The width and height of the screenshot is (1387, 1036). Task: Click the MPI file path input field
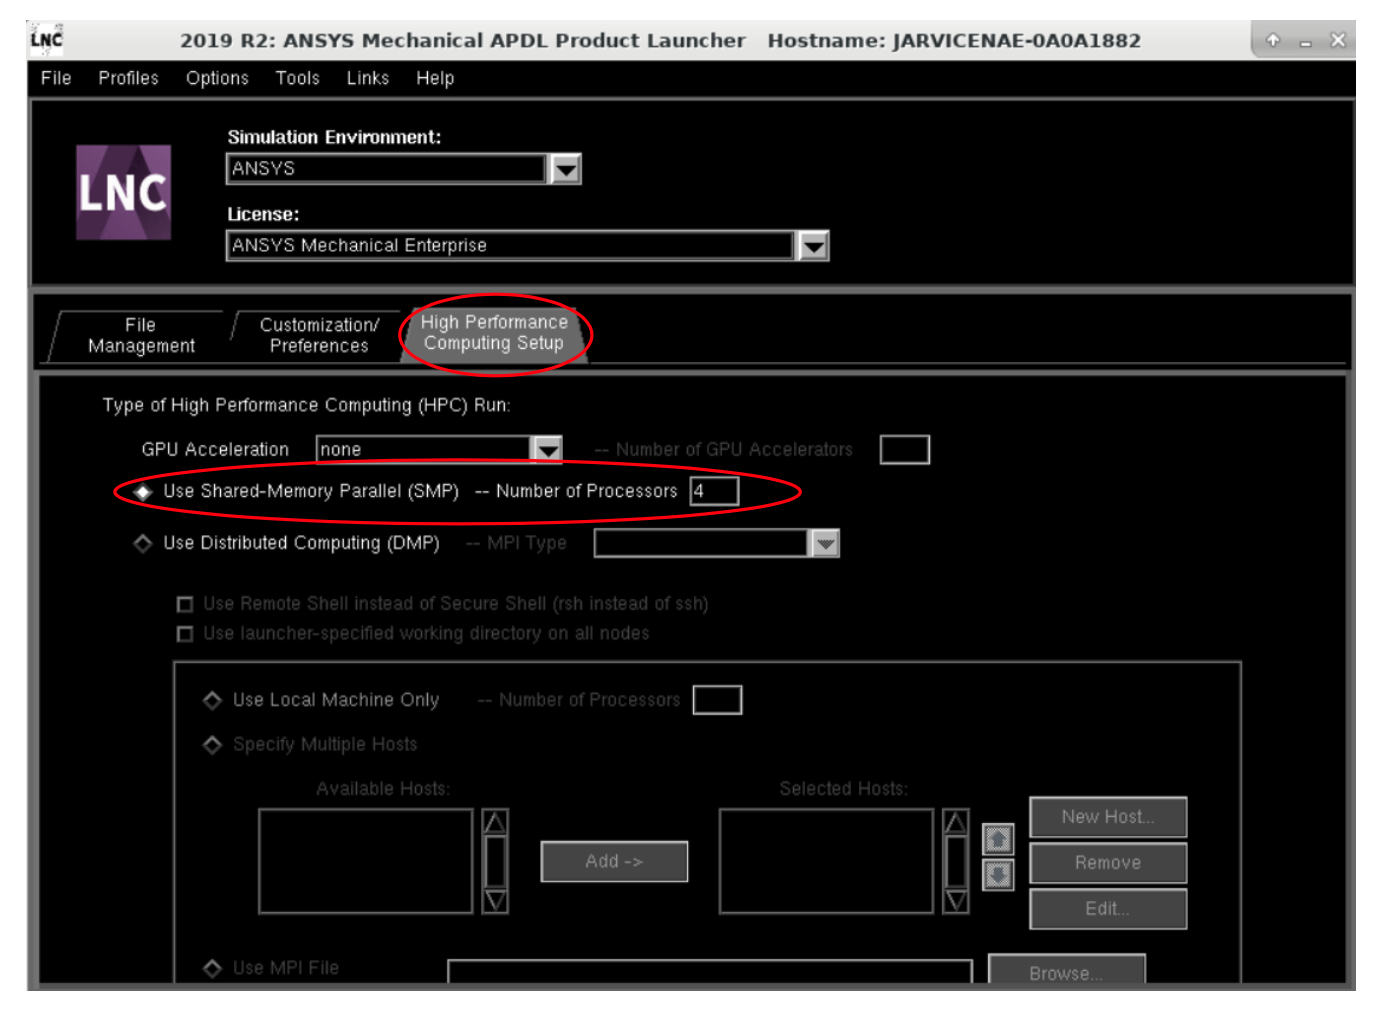(x=710, y=973)
